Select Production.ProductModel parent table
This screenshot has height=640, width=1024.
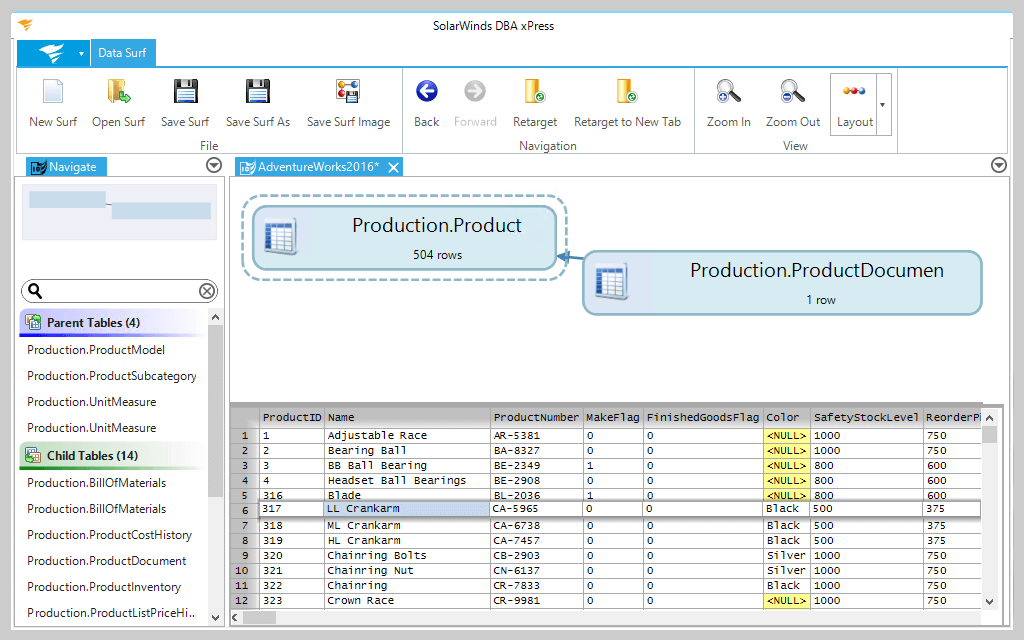(96, 350)
